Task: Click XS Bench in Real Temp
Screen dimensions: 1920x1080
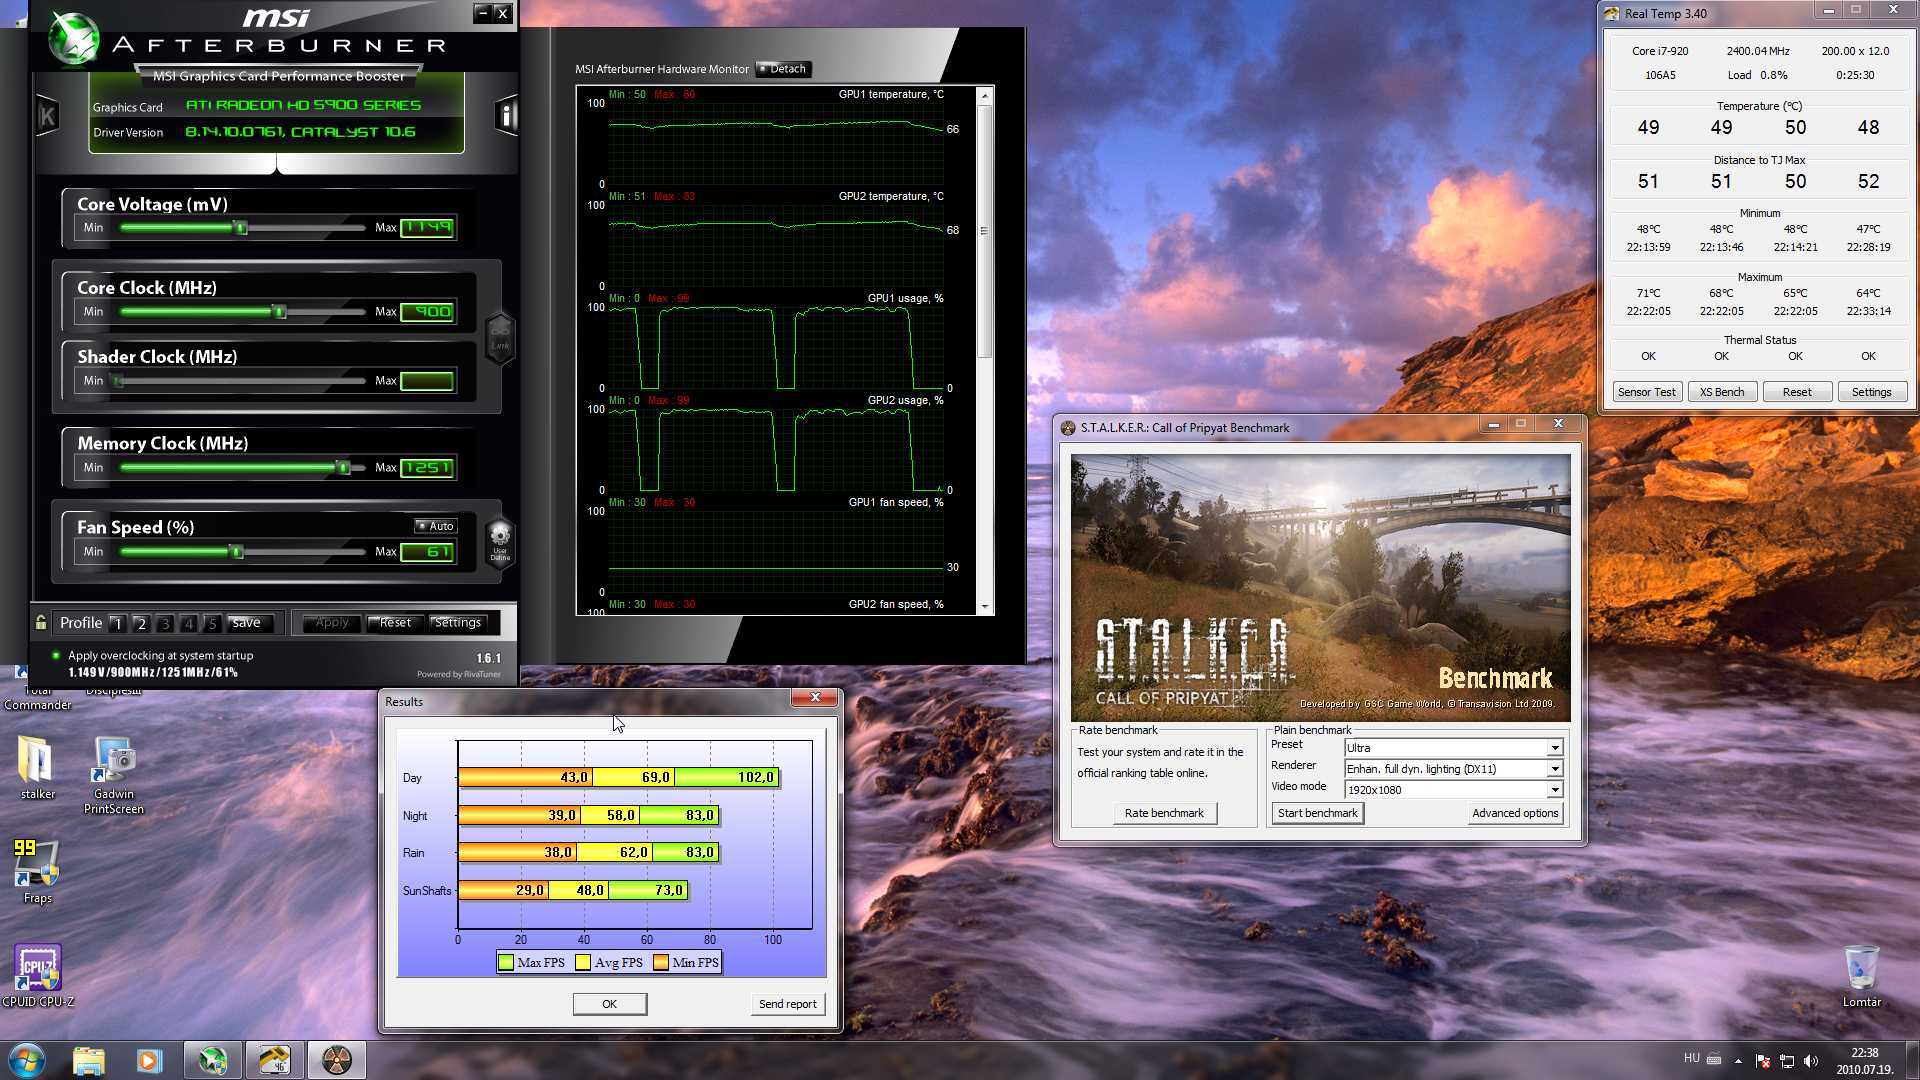Action: pos(1722,392)
